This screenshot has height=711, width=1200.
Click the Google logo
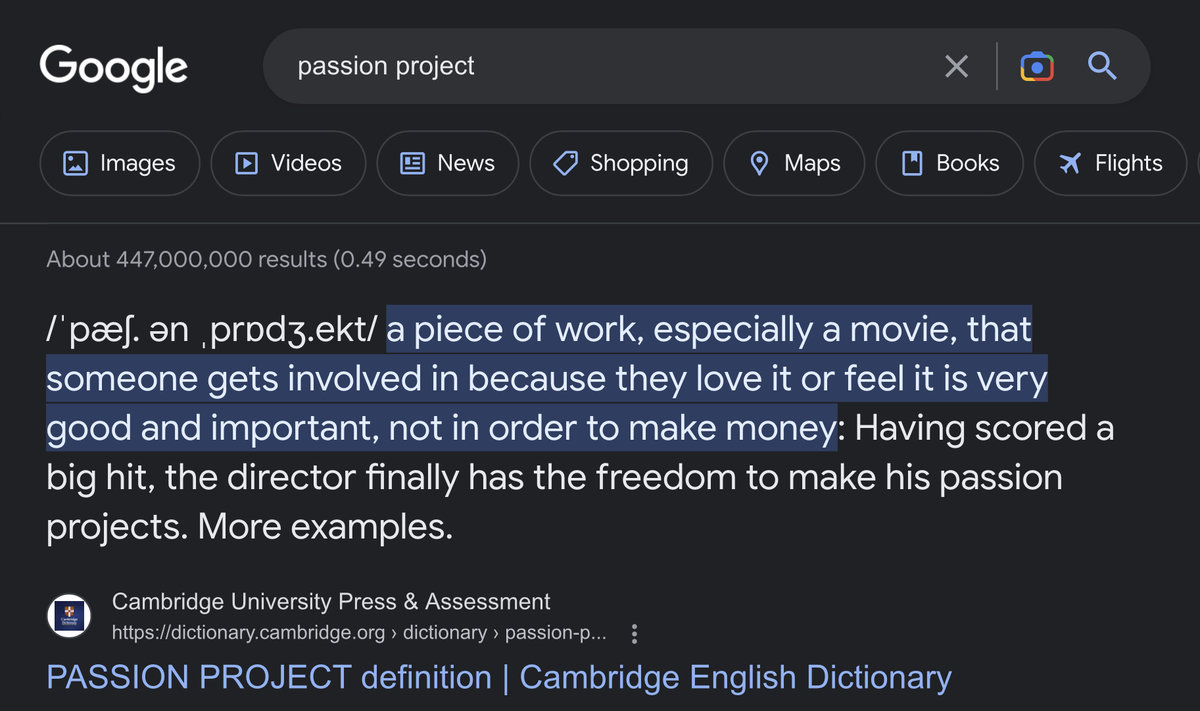(113, 67)
